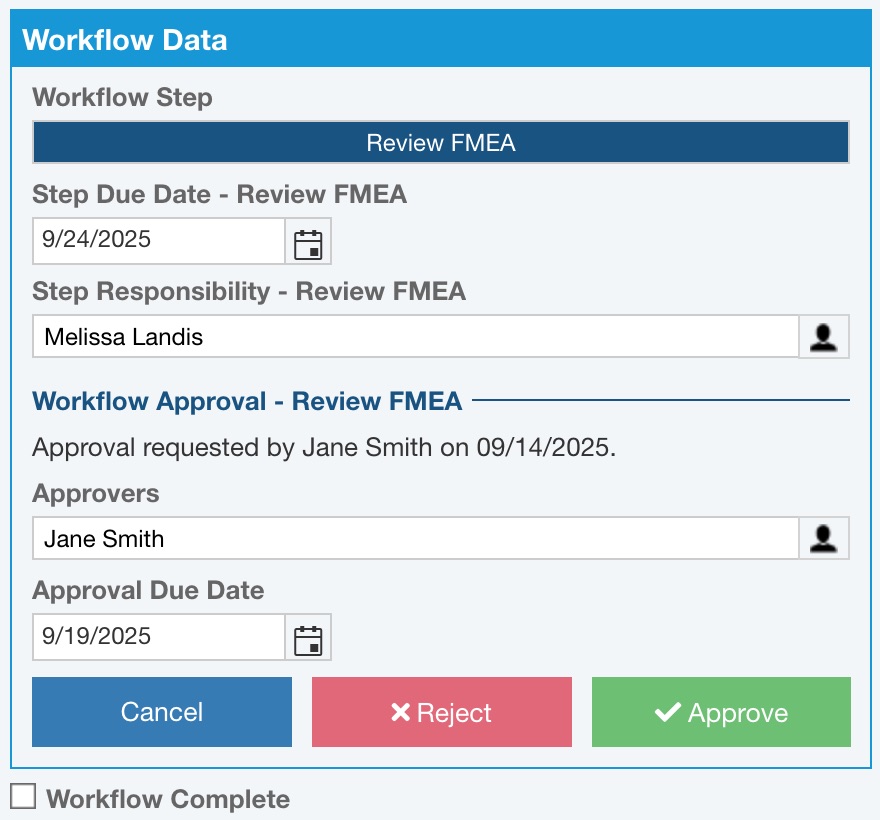This screenshot has height=820, width=880.
Task: Click the Approvers field label
Action: [96, 494]
